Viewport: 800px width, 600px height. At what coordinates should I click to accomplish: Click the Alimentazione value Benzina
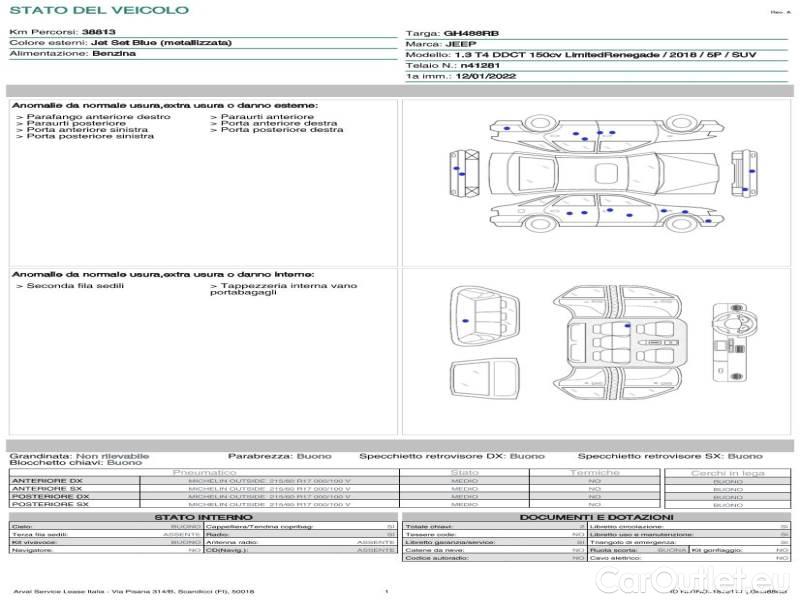[114, 54]
